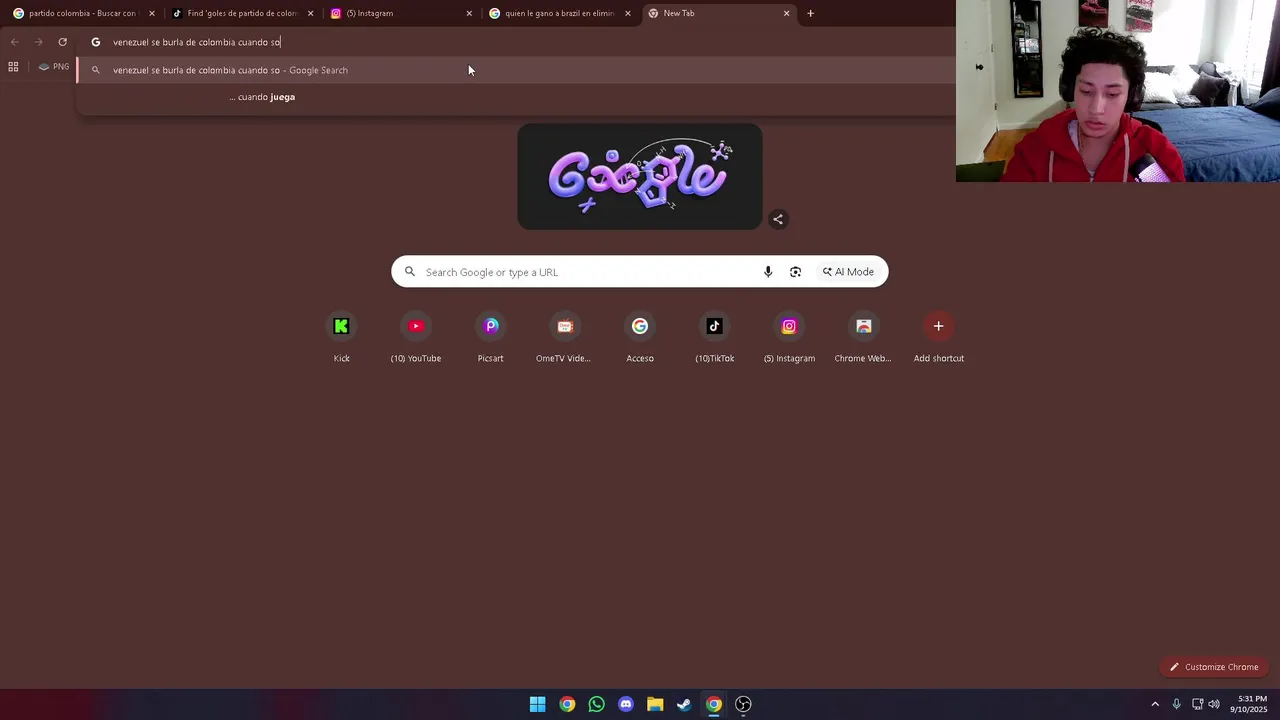The image size is (1280, 720).
Task: Open volume control in system tray
Action: pos(1214,704)
